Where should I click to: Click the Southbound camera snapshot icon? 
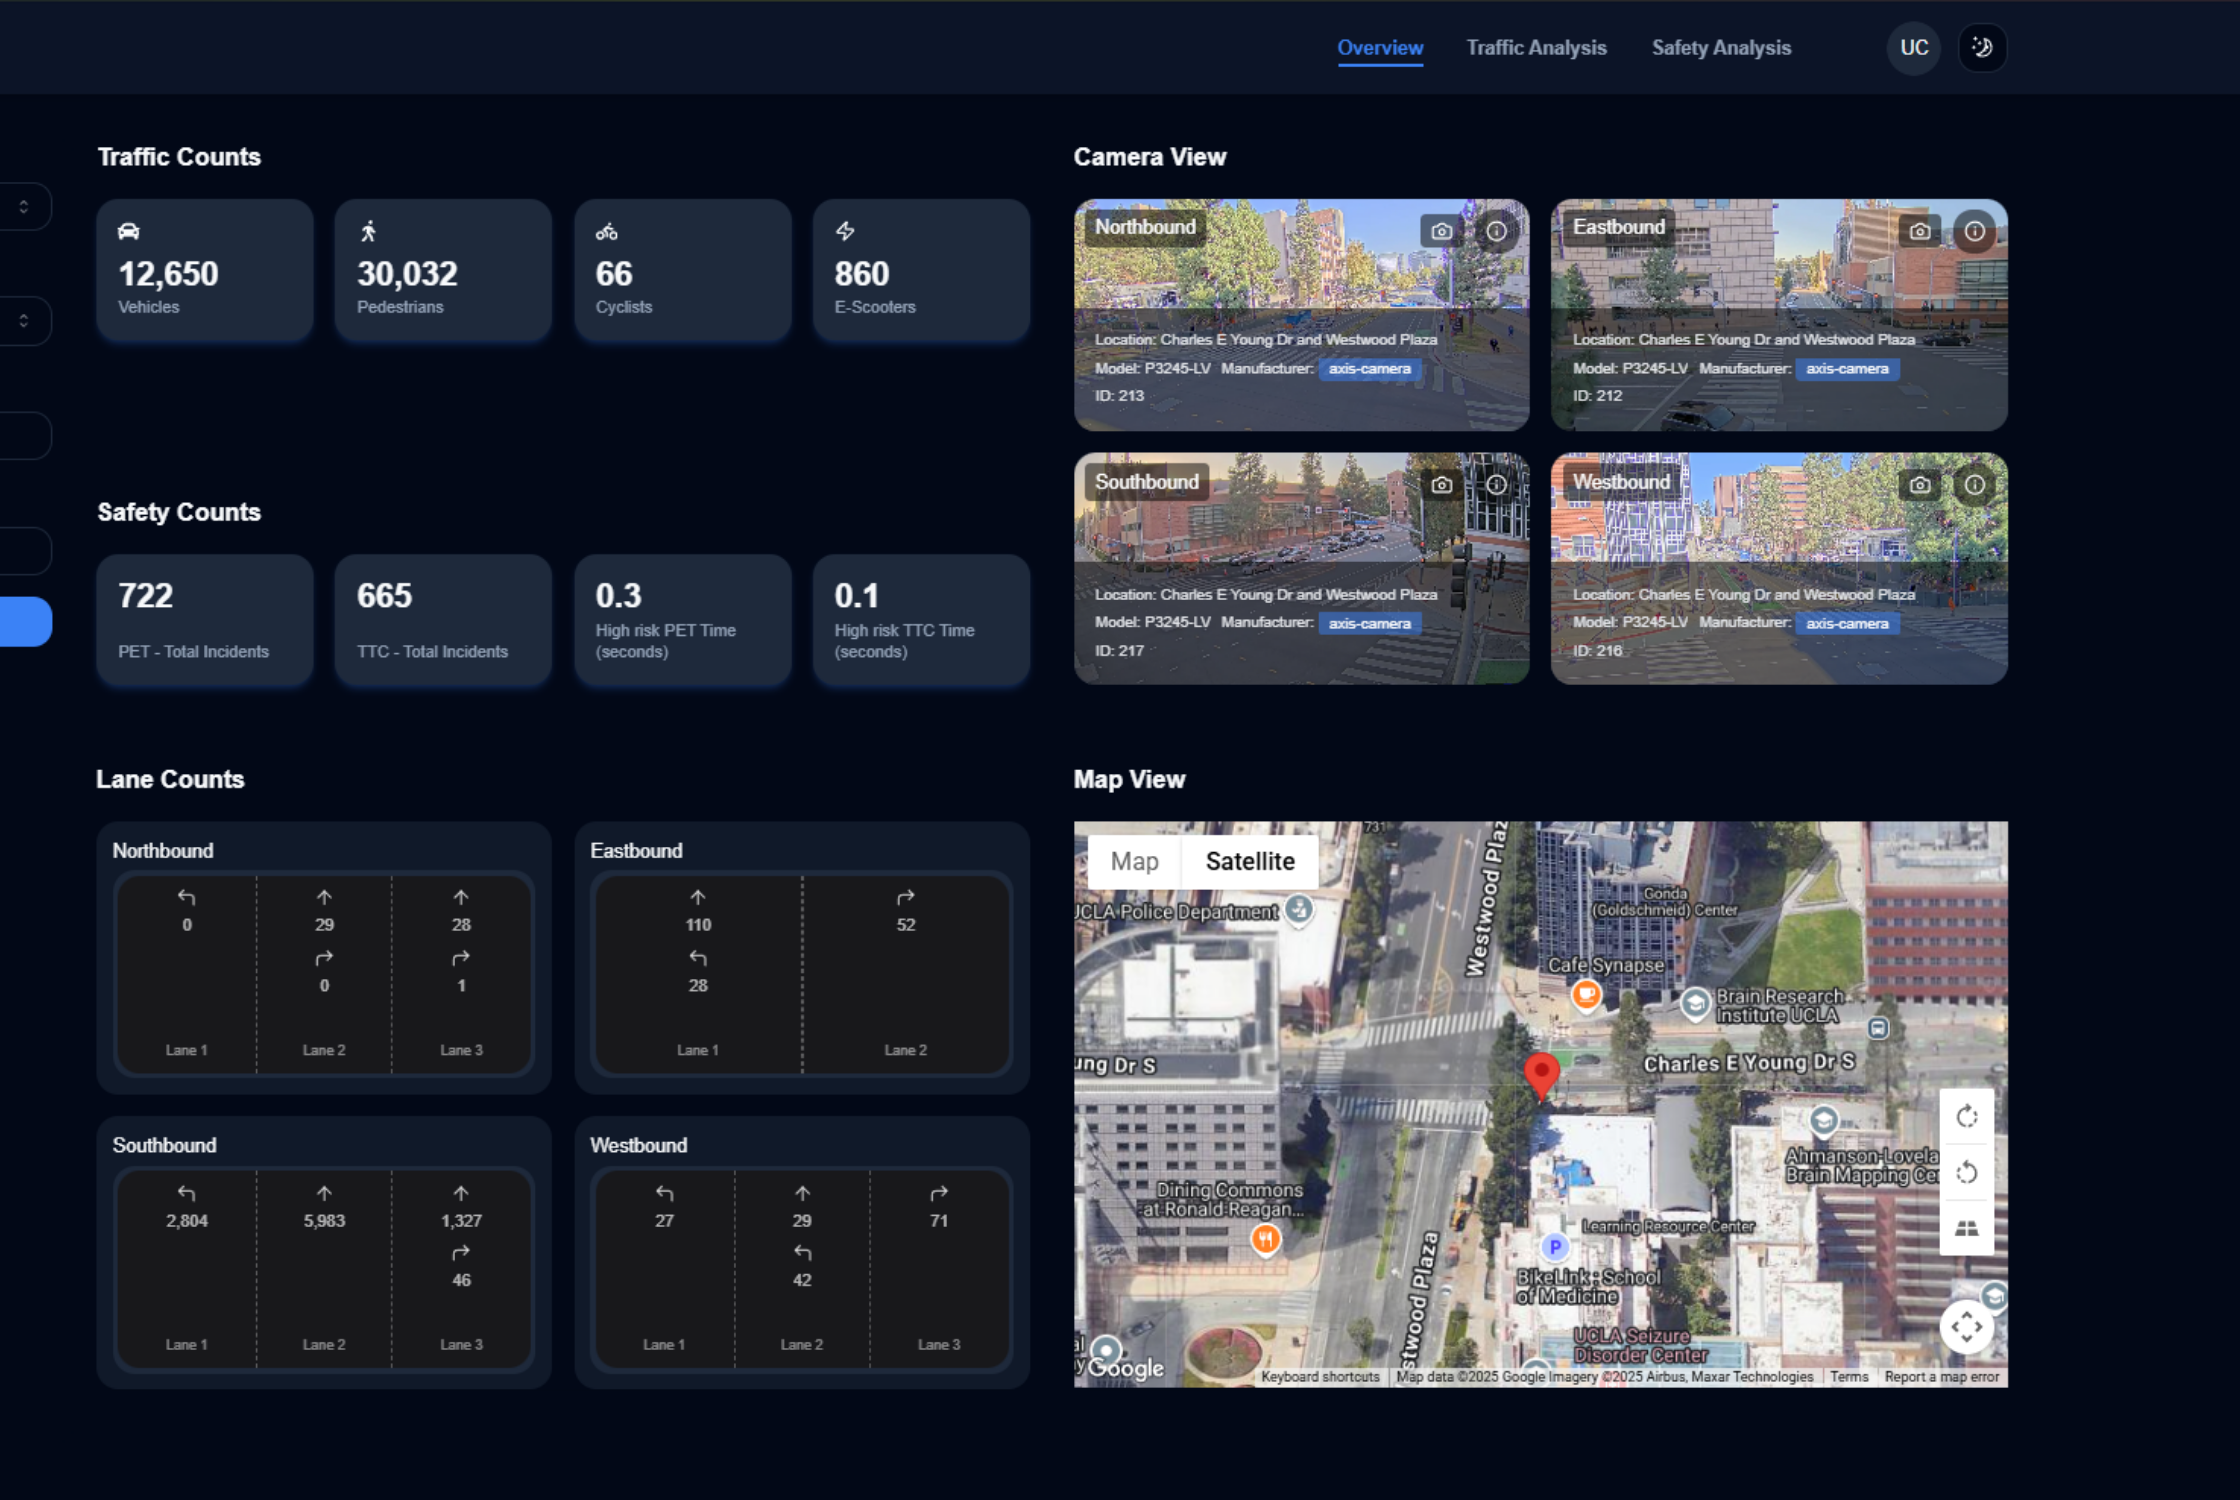(1441, 485)
